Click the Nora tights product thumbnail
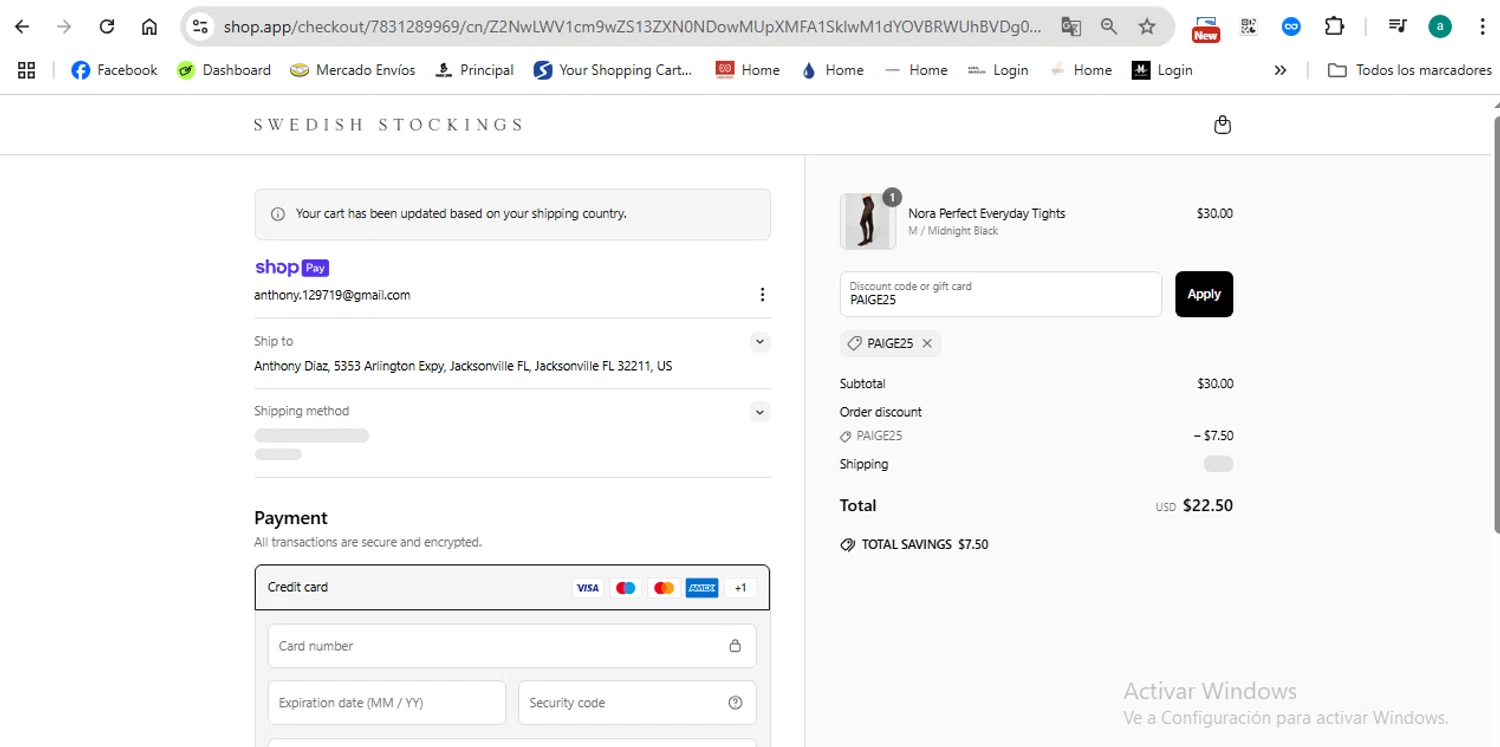1500x747 pixels. coord(868,221)
